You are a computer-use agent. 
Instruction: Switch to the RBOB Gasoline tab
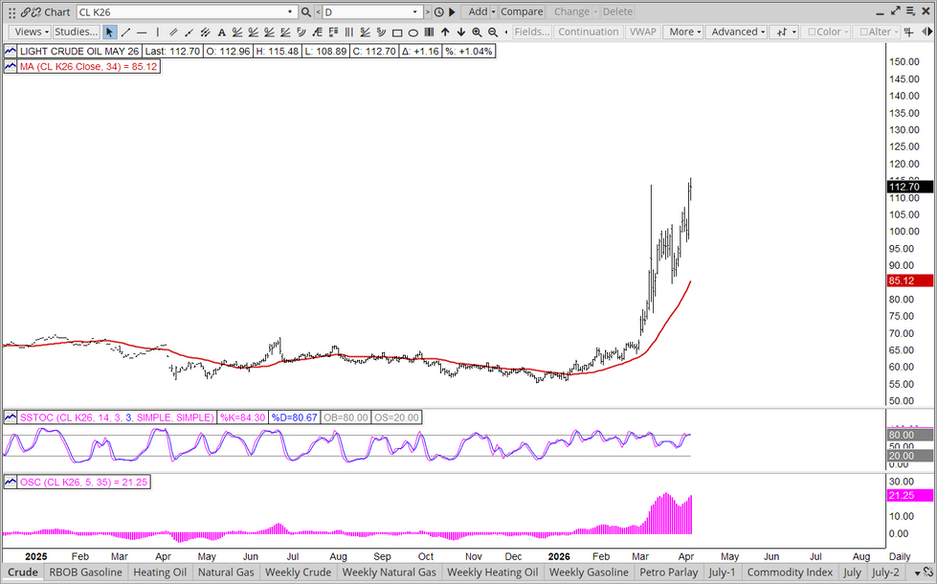pos(85,573)
